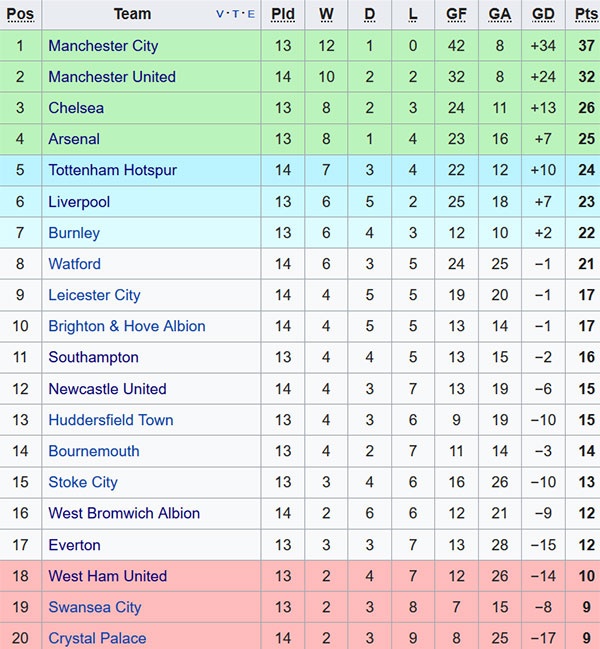Open Tottenham Hotspur team link
This screenshot has width=600, height=649.
[x=112, y=170]
